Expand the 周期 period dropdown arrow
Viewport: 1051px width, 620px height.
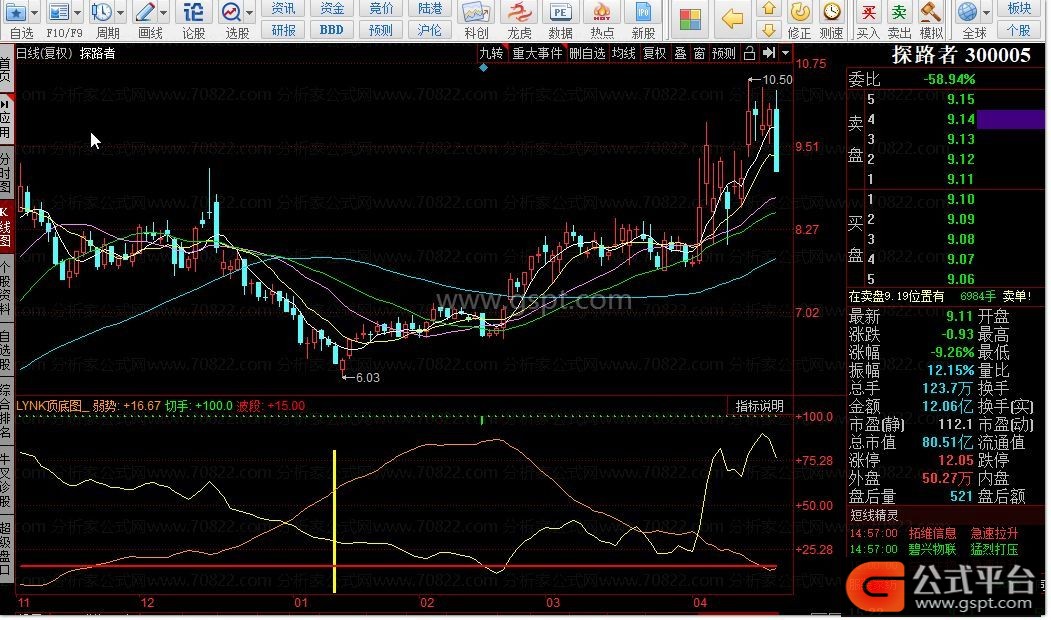(120, 13)
